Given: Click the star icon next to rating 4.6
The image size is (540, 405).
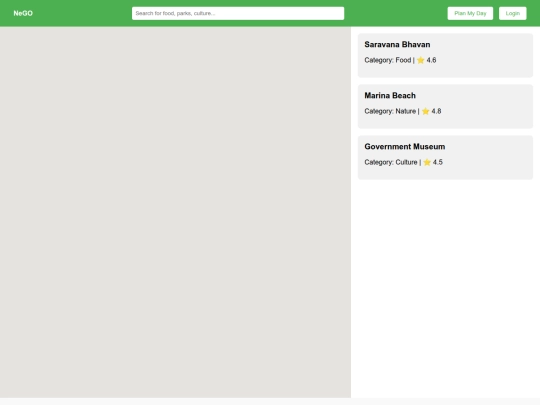Looking at the screenshot, I should pos(420,60).
